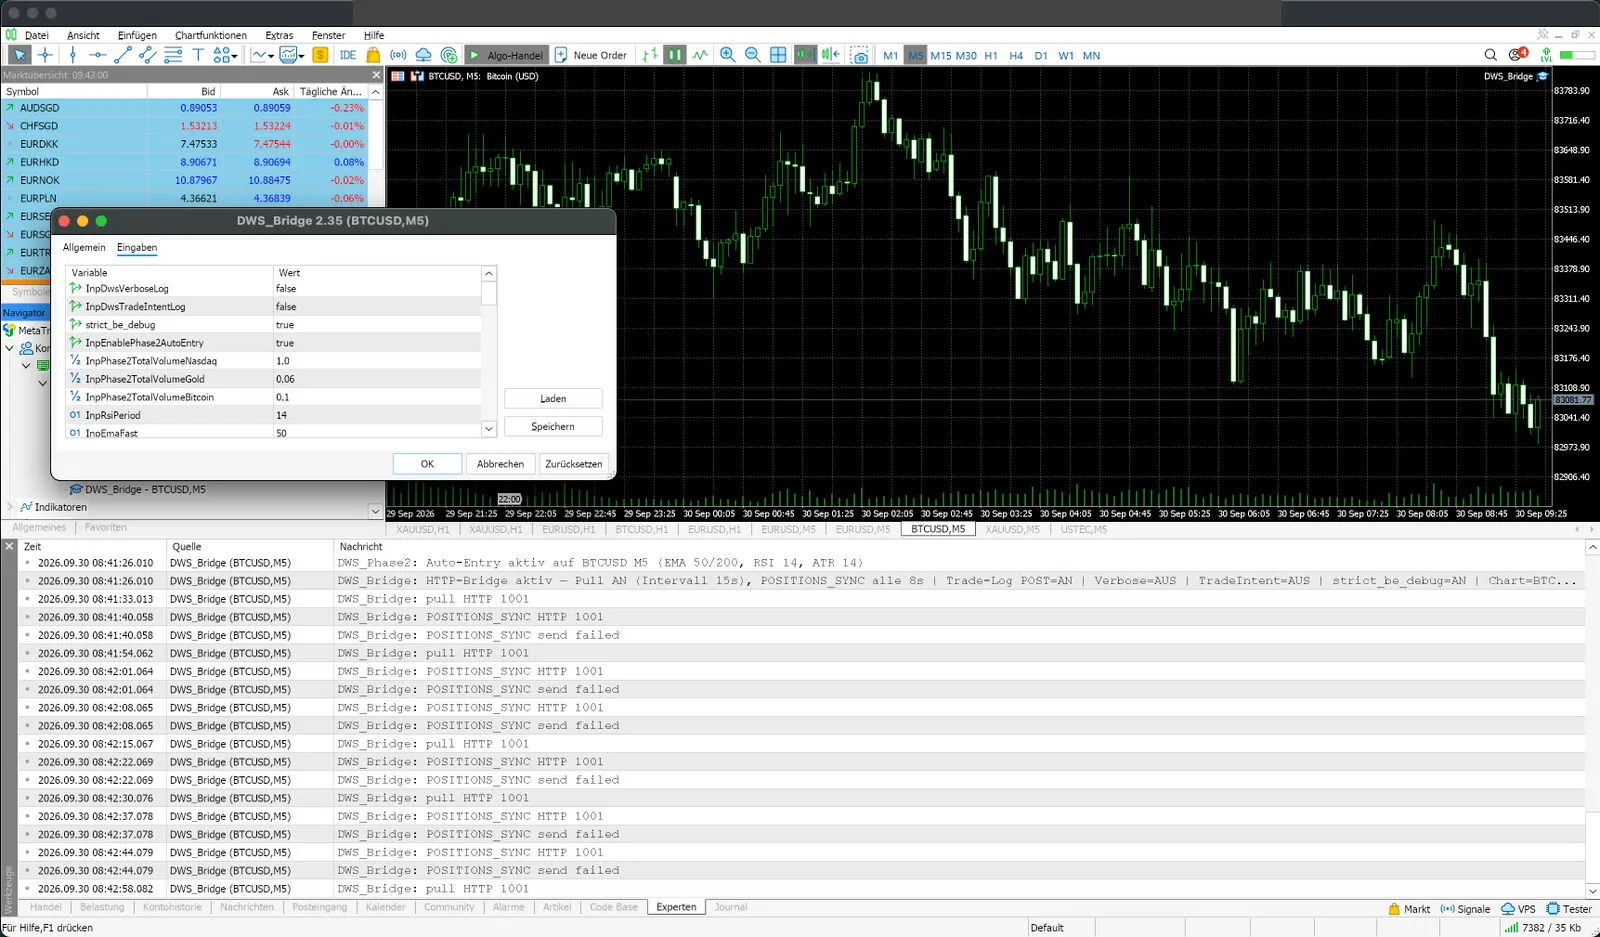Select the crosshair cursor tool
The image size is (1600, 937).
[x=45, y=55]
